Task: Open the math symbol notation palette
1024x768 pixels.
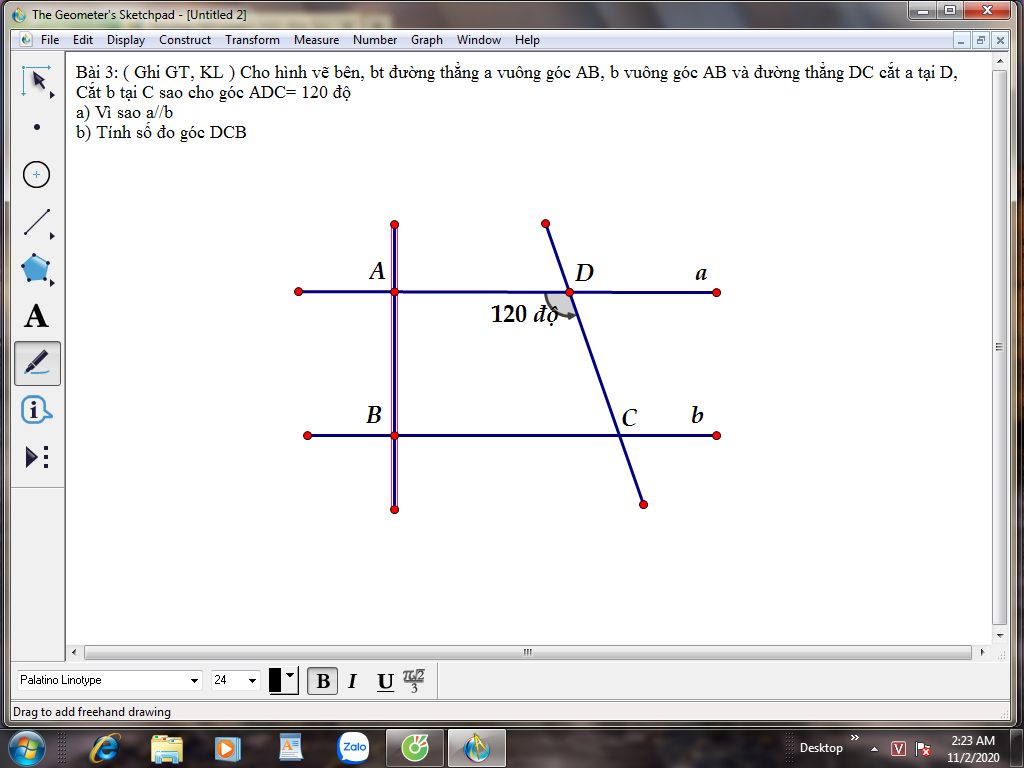Action: coord(413,680)
